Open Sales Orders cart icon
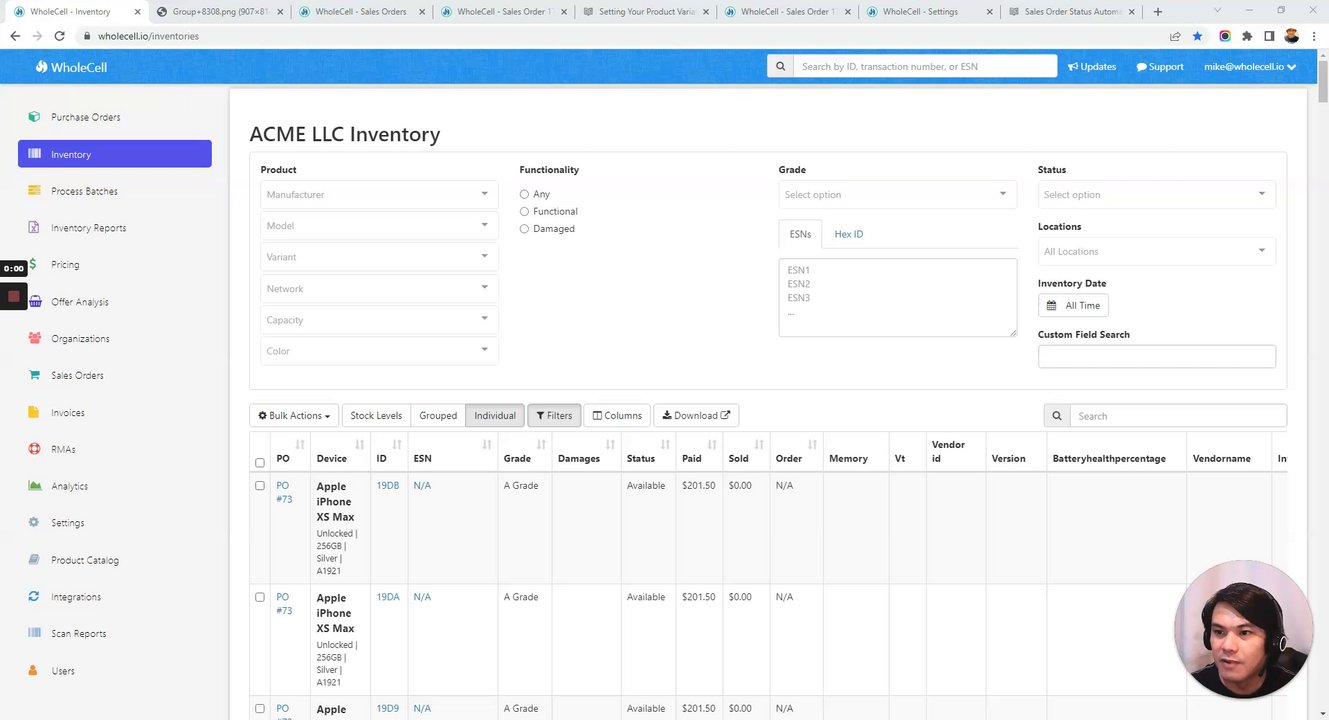 (34, 376)
